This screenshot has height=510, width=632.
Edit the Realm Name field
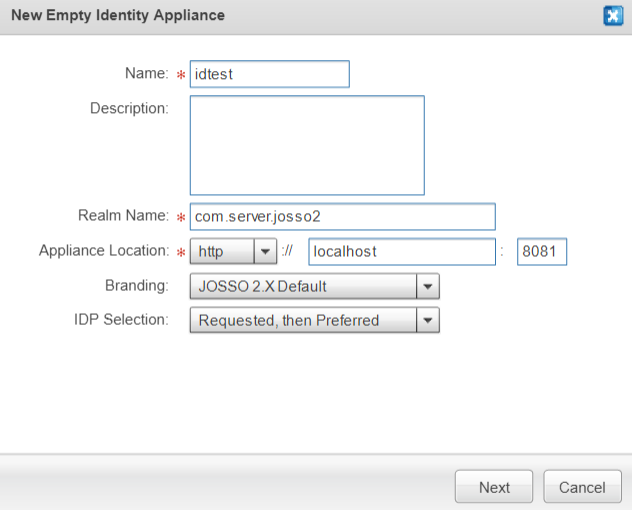pos(343,216)
